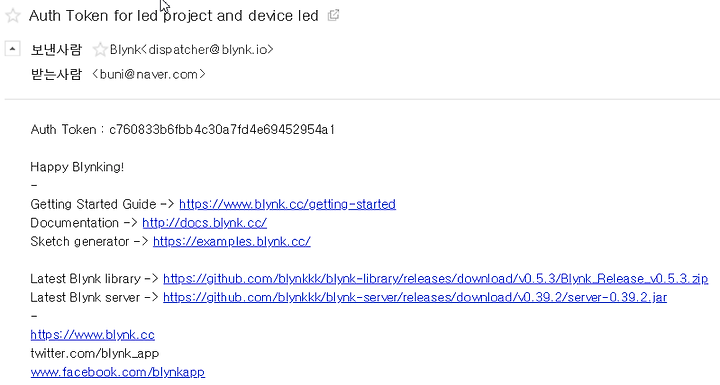This screenshot has height=385, width=720.
Task: Open the Getting Started Guide link
Action: (287, 204)
